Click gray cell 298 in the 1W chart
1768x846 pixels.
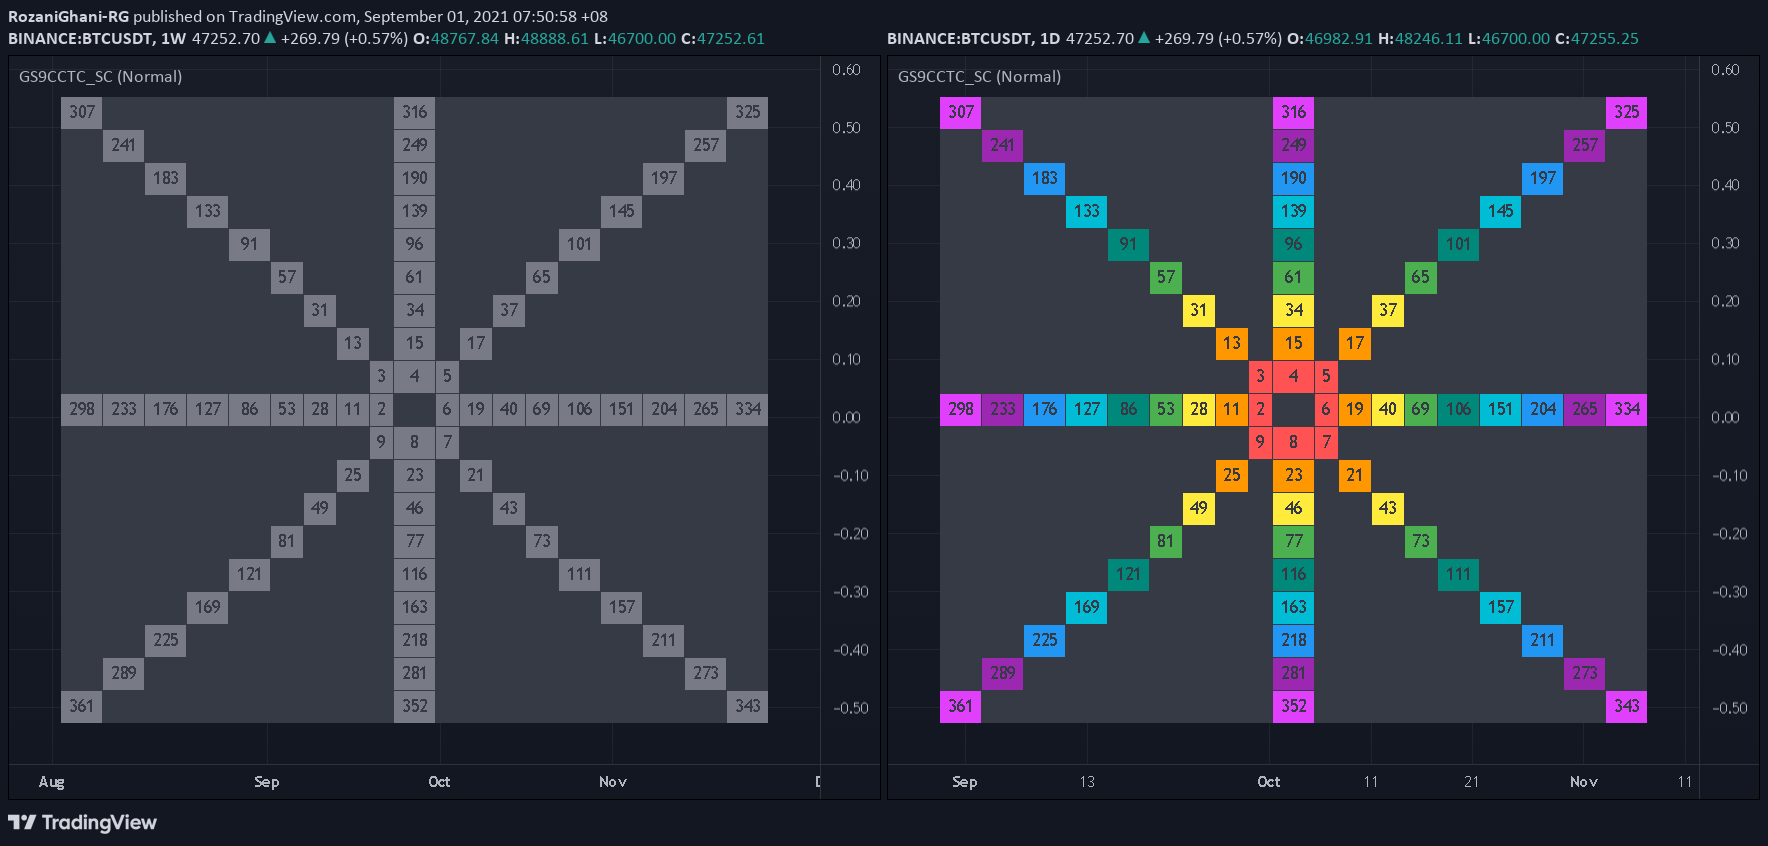tap(82, 409)
